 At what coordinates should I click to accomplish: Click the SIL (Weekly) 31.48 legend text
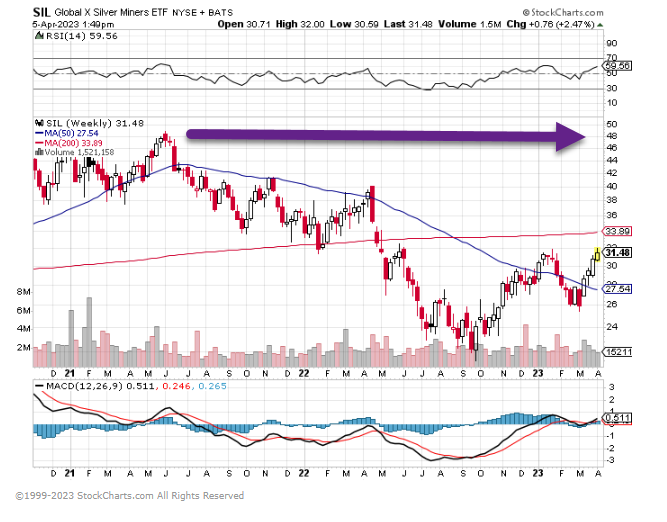(x=95, y=123)
